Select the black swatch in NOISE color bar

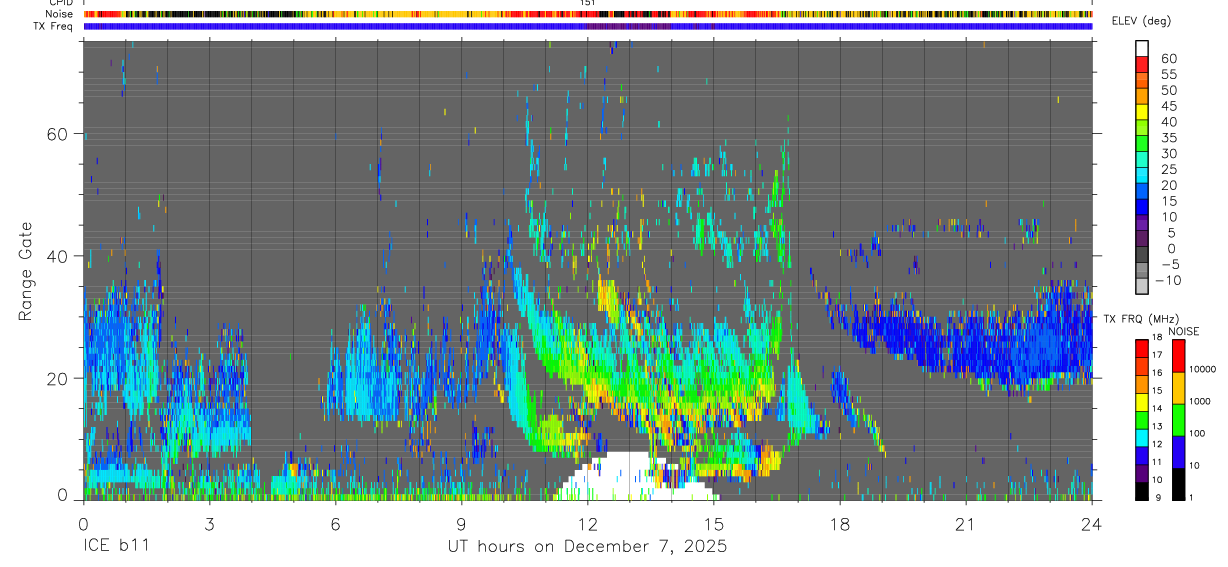(1179, 485)
